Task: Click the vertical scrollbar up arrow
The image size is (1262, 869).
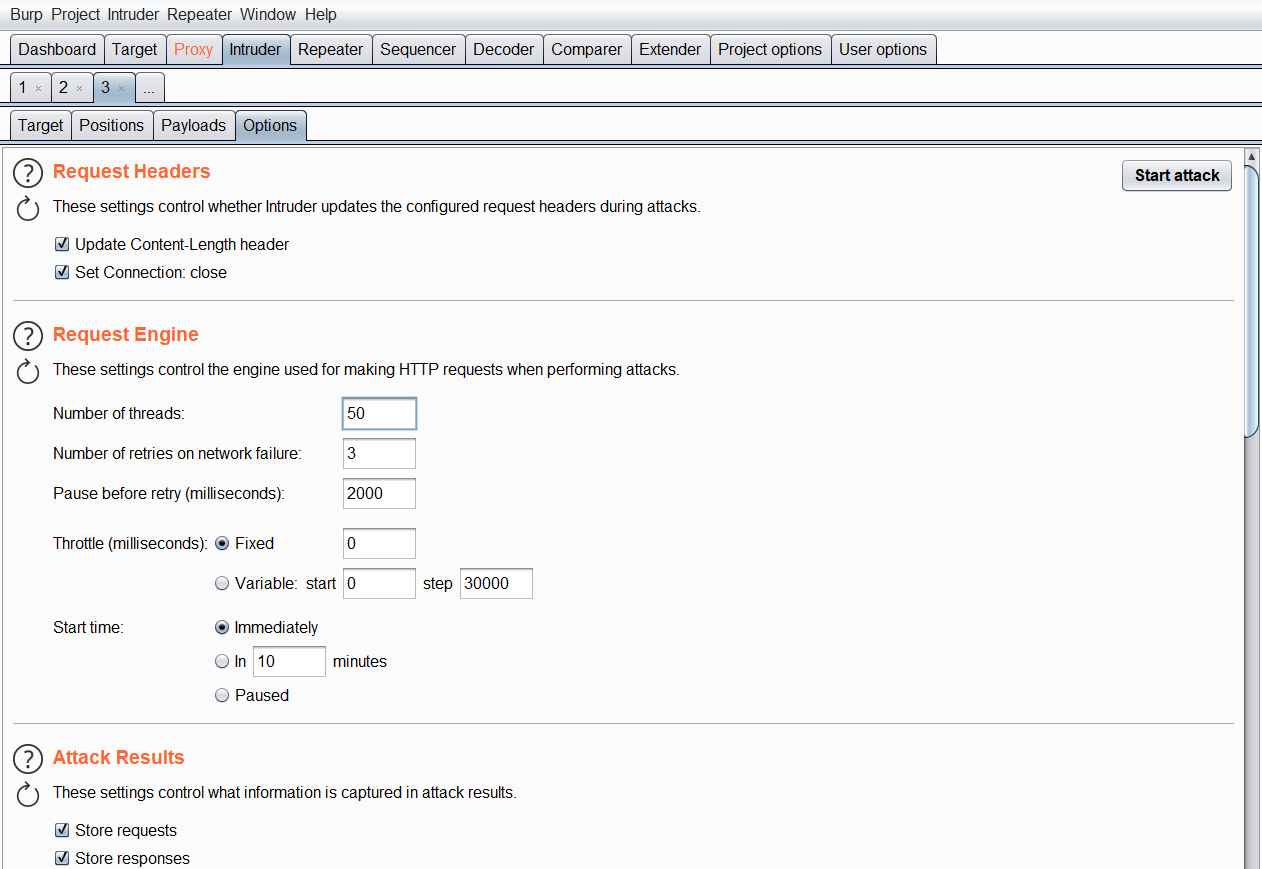Action: 1251,156
